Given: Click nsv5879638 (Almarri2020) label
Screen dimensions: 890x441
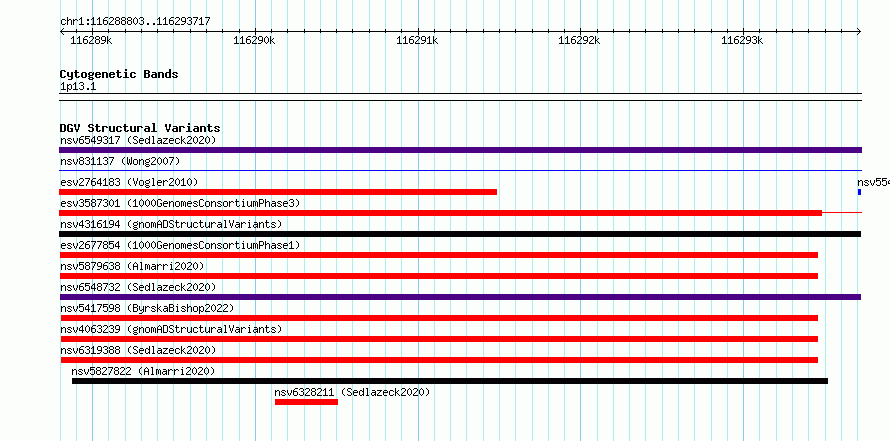Looking at the screenshot, I should pos(132,266).
